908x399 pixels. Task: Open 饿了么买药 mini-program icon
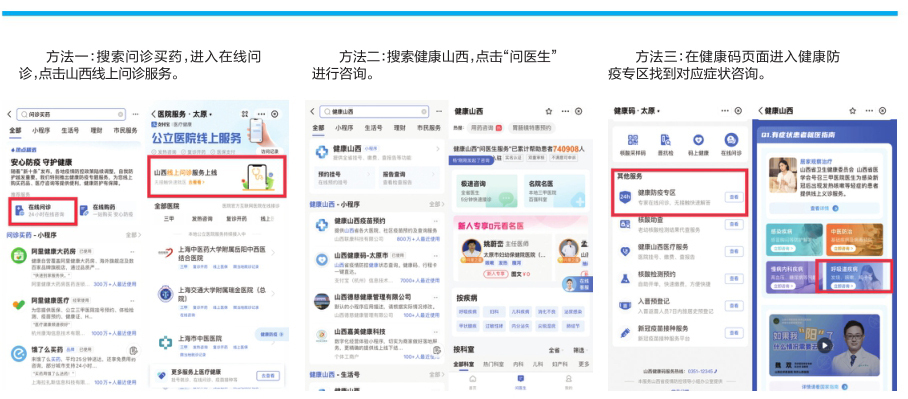(19, 353)
